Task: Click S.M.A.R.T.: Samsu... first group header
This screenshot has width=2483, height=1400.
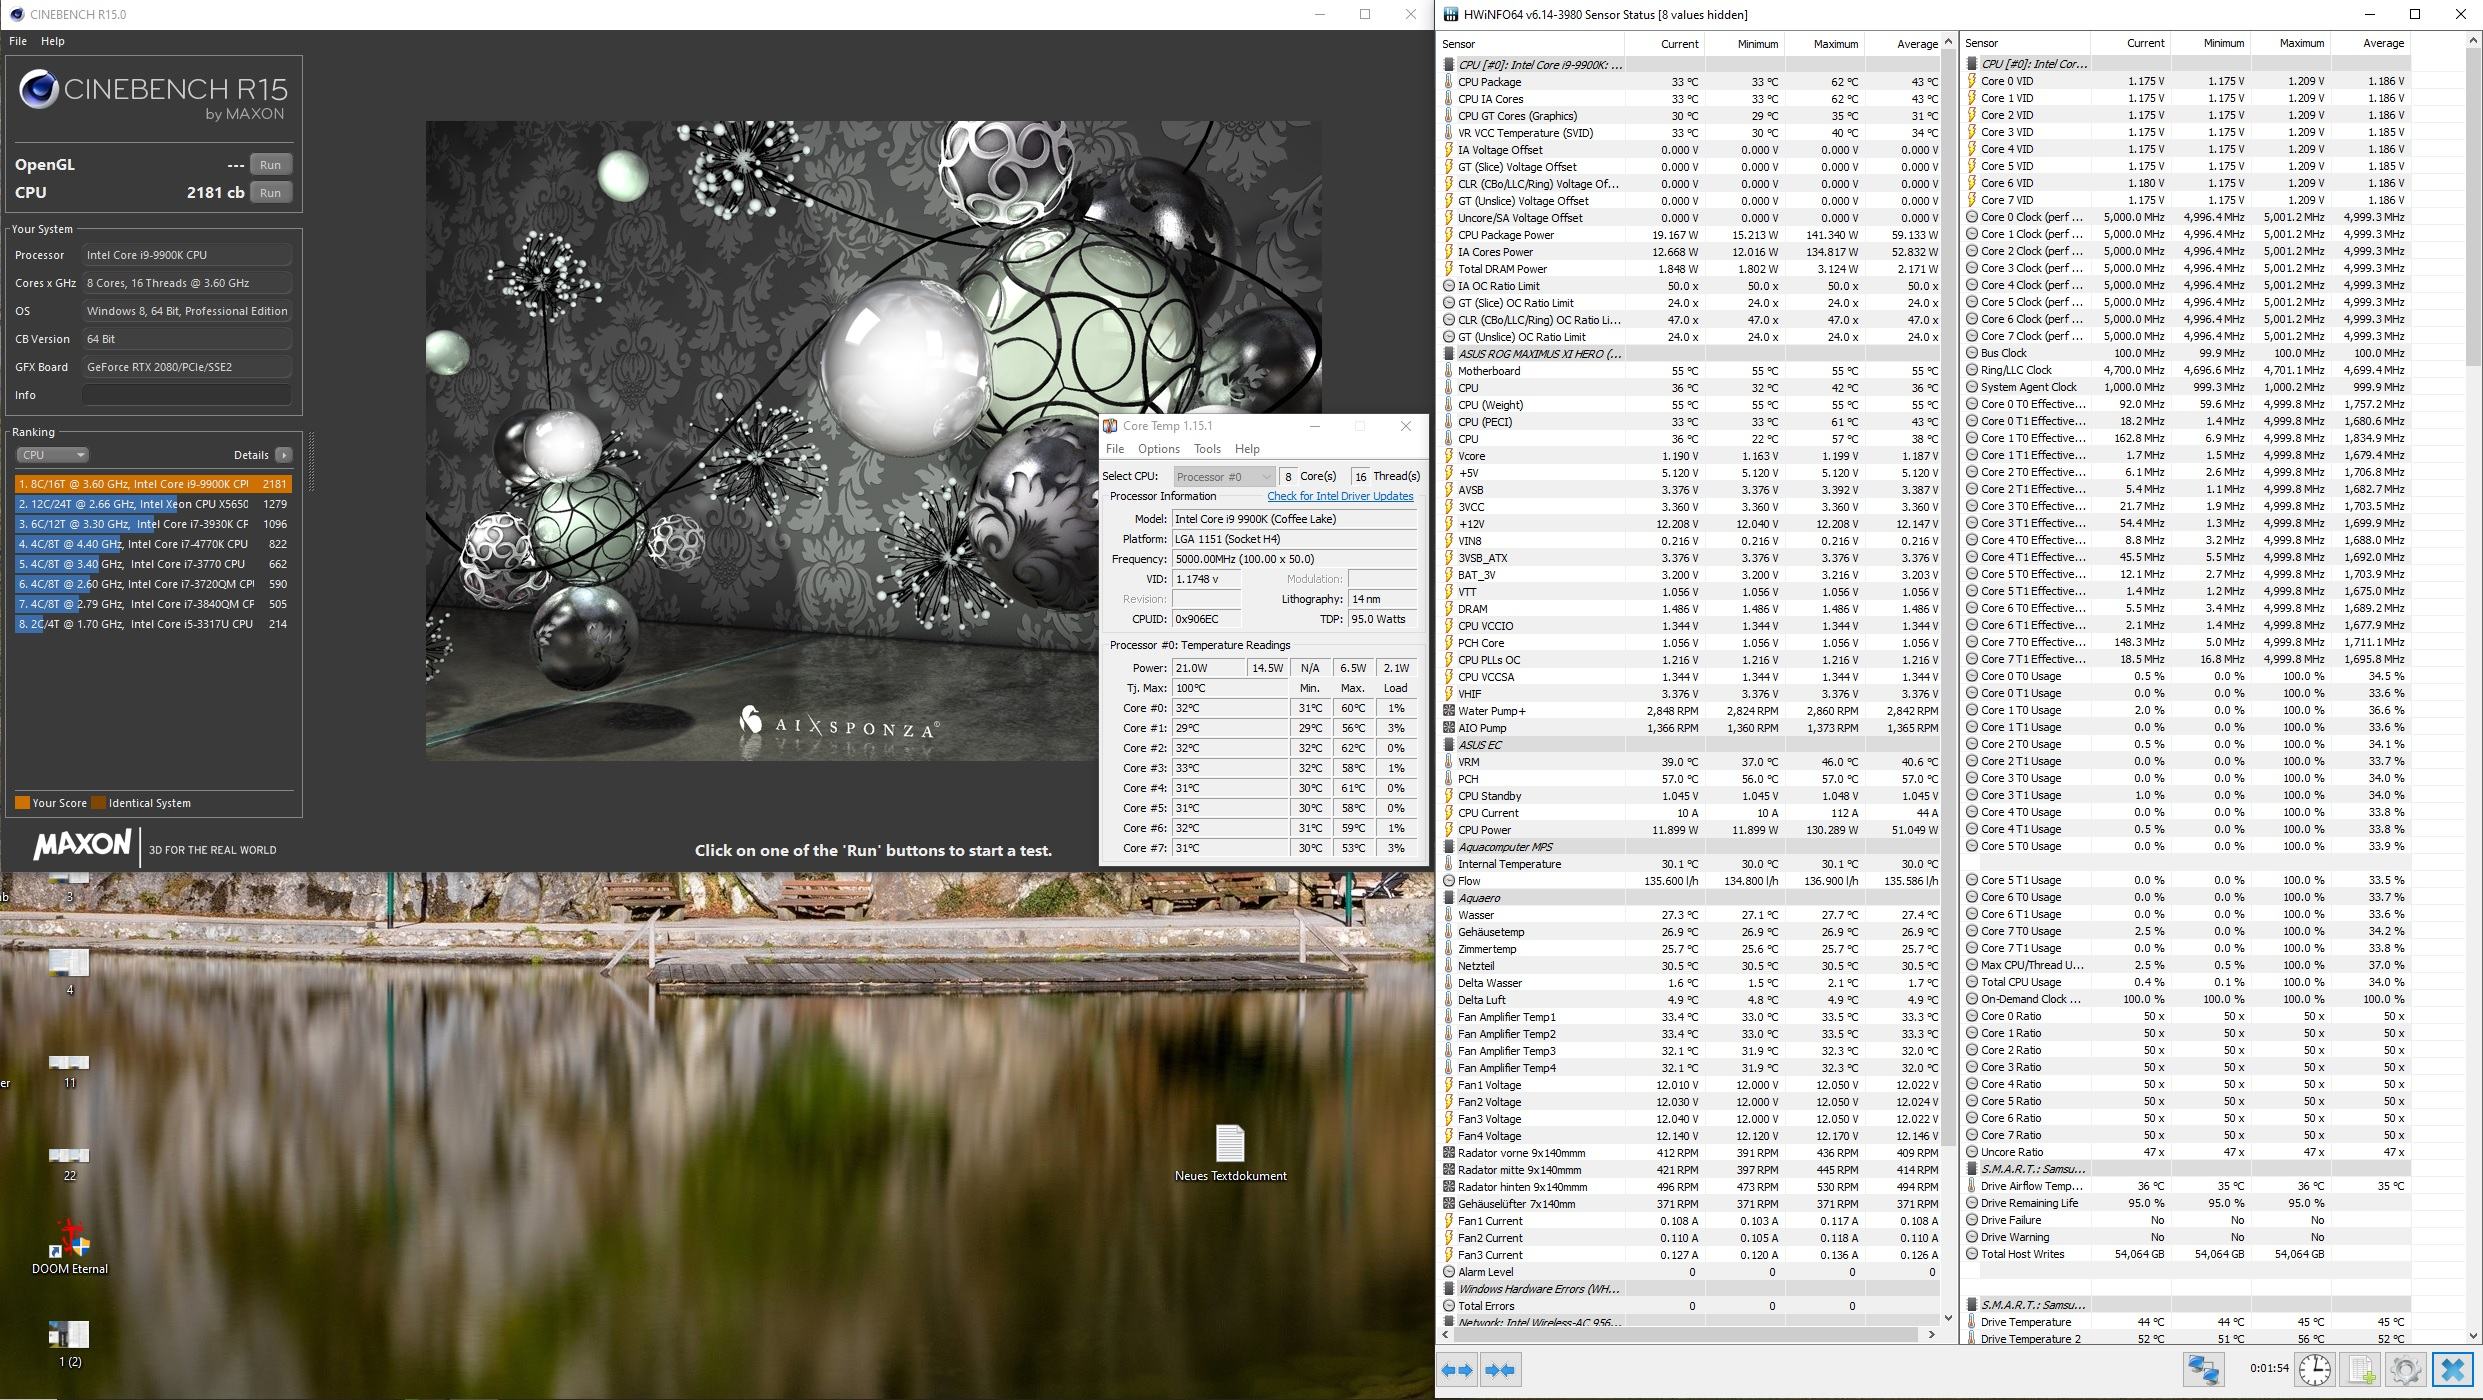Action: [x=2033, y=1169]
